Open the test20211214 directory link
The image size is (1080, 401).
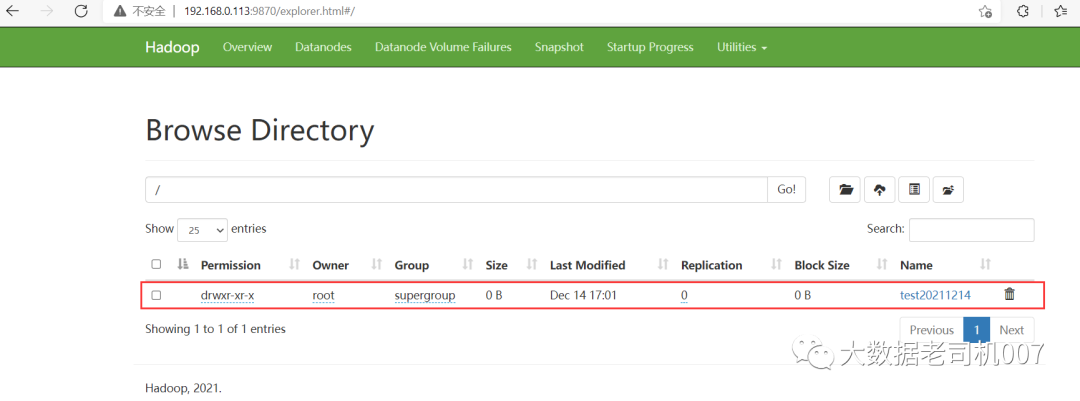[937, 296]
